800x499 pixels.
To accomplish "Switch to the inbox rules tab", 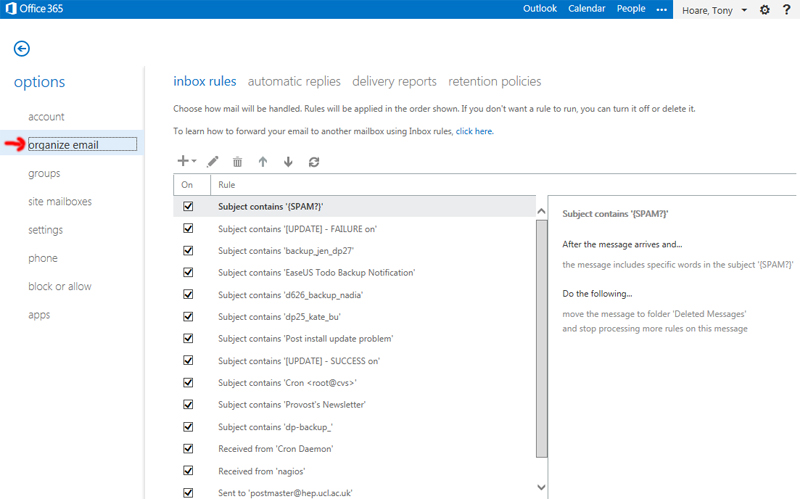I will pos(205,81).
